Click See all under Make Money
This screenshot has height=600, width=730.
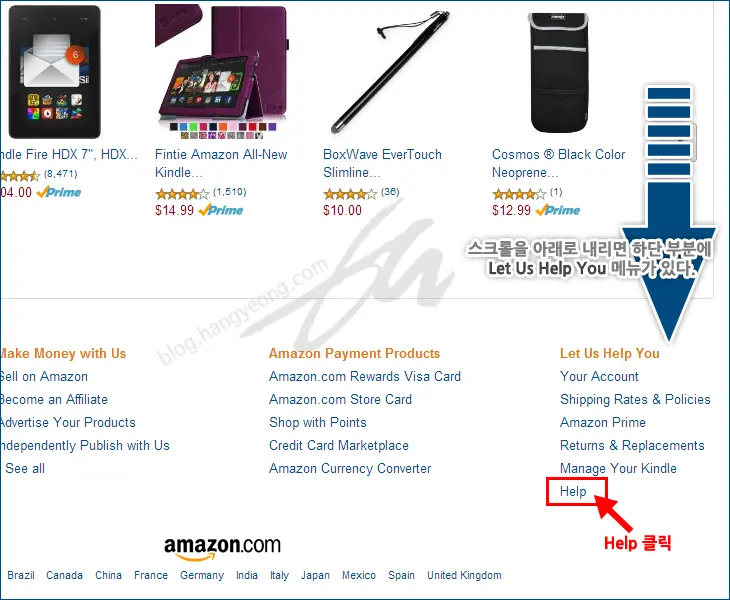point(25,468)
